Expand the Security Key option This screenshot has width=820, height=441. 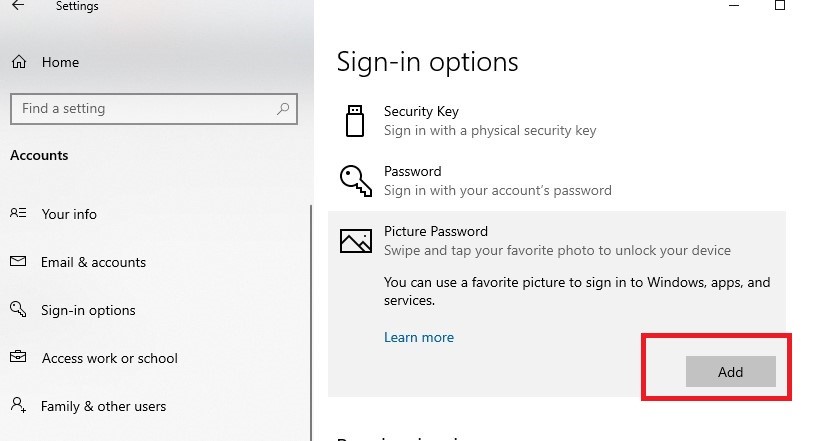point(490,121)
